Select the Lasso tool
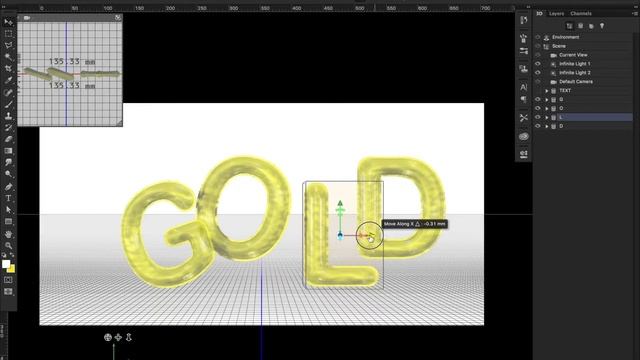 (x=8, y=45)
